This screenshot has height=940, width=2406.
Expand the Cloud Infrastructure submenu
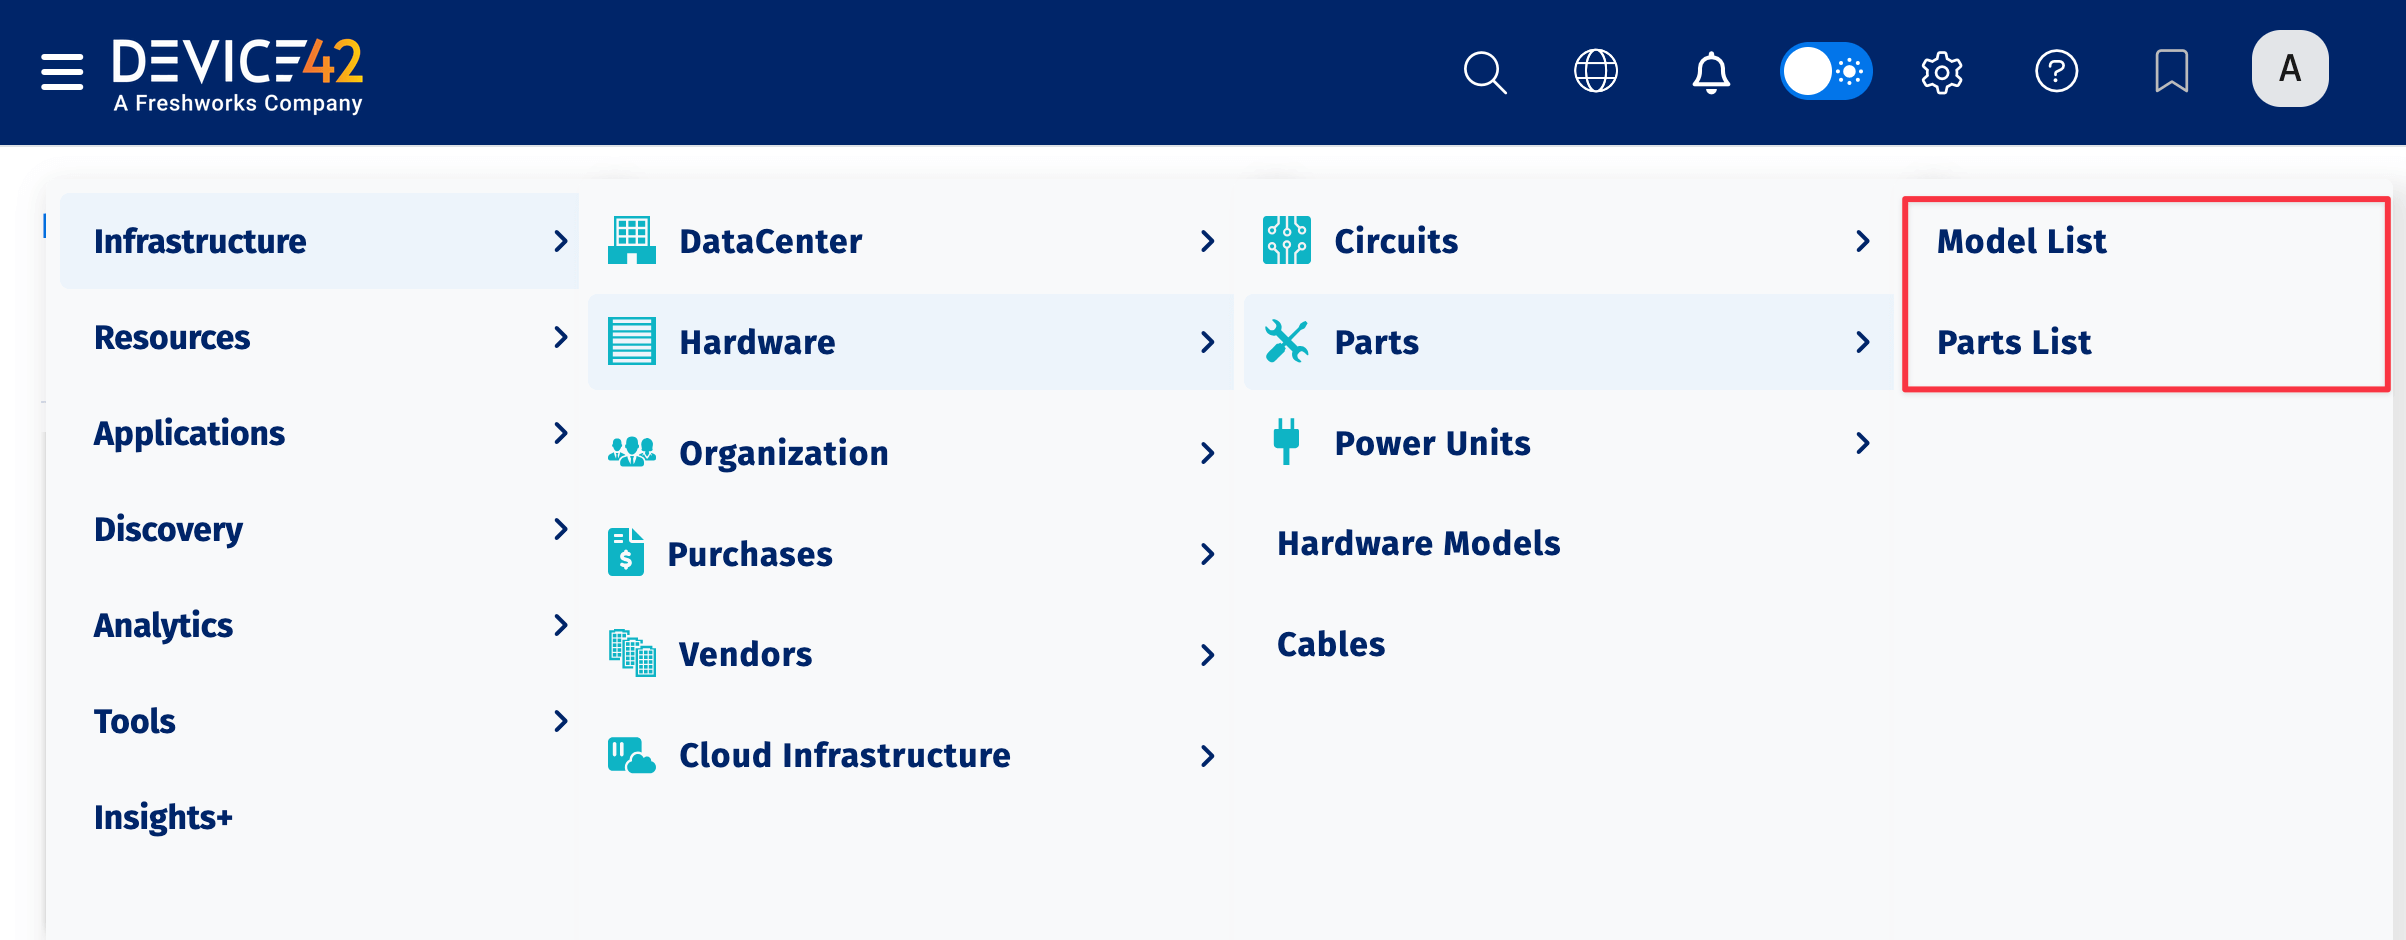point(1208,756)
